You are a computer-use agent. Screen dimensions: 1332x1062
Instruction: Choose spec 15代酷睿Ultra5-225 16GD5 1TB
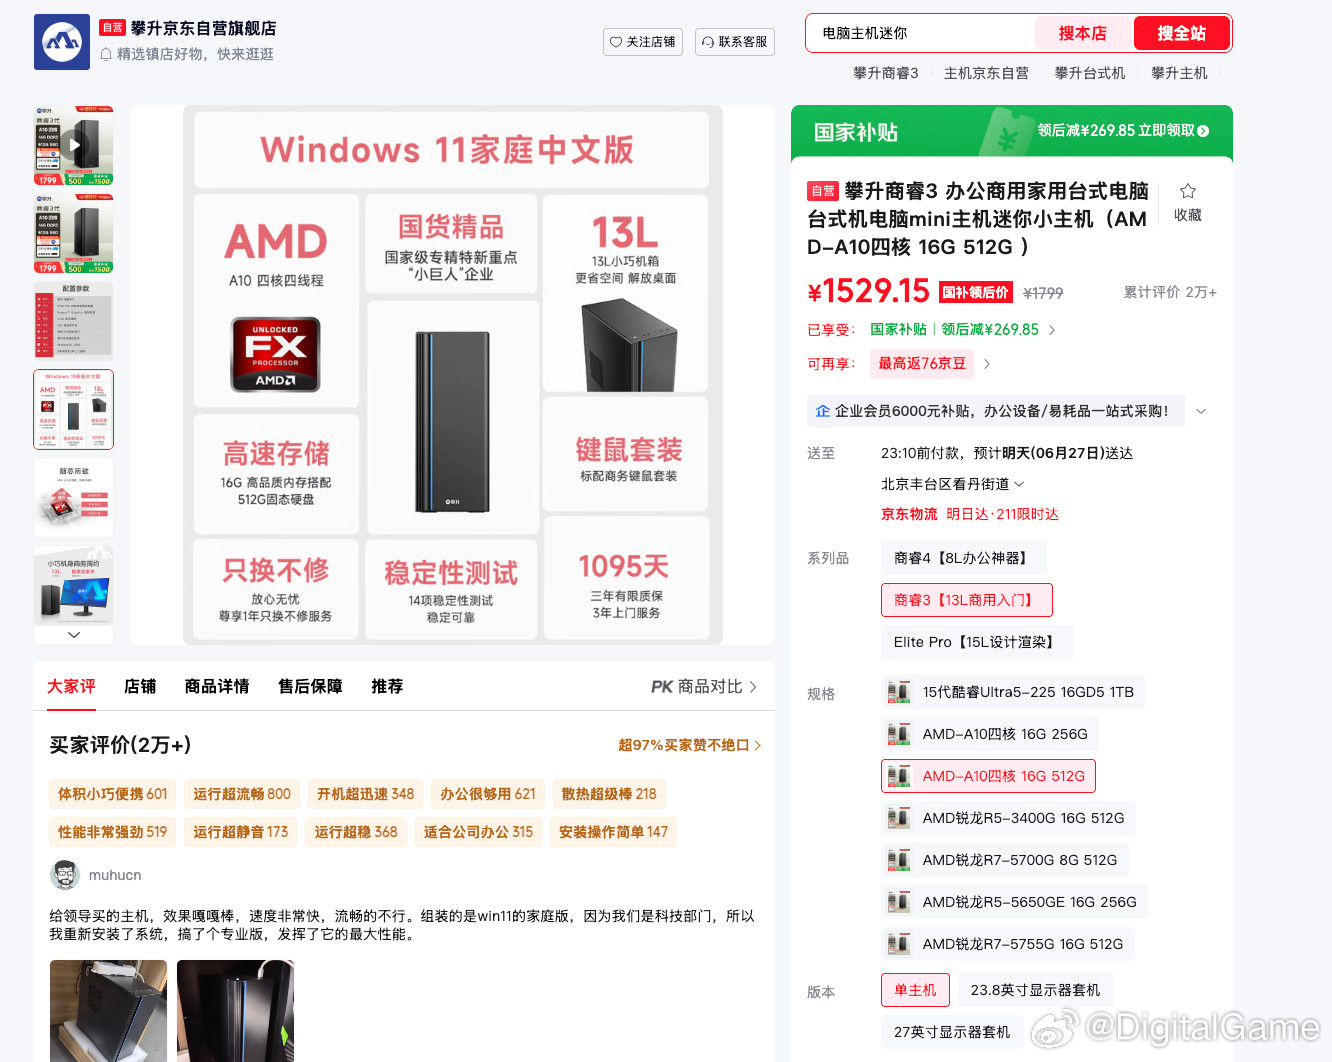1013,692
